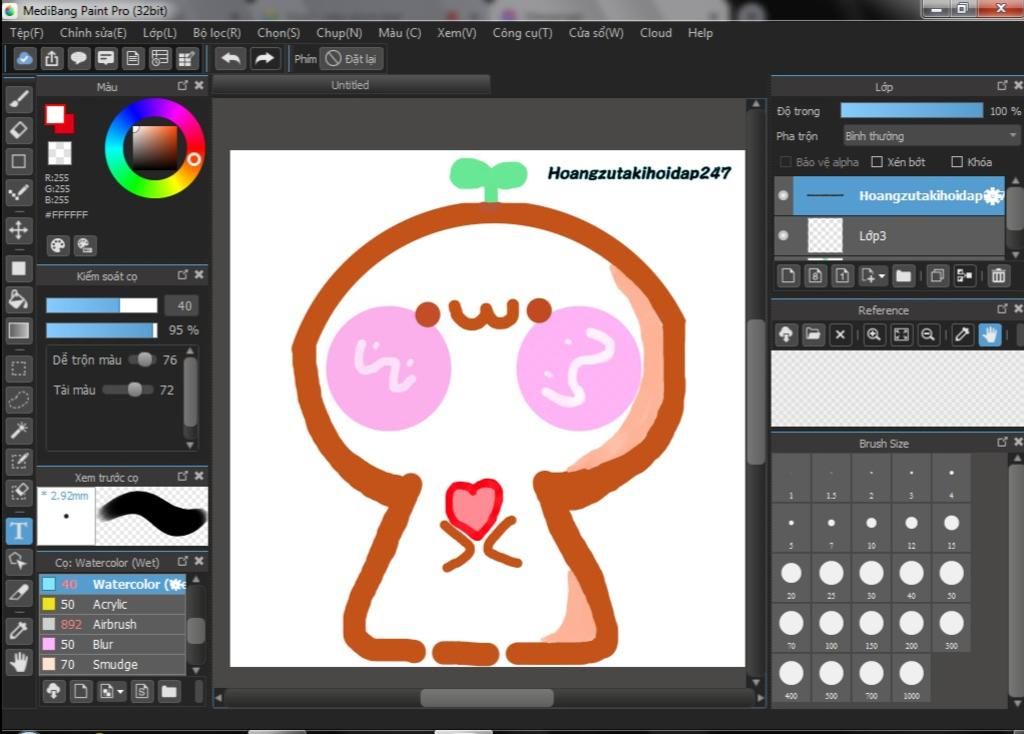This screenshot has width=1024, height=734.
Task: Zoom out on the Reference panel
Action: point(927,335)
